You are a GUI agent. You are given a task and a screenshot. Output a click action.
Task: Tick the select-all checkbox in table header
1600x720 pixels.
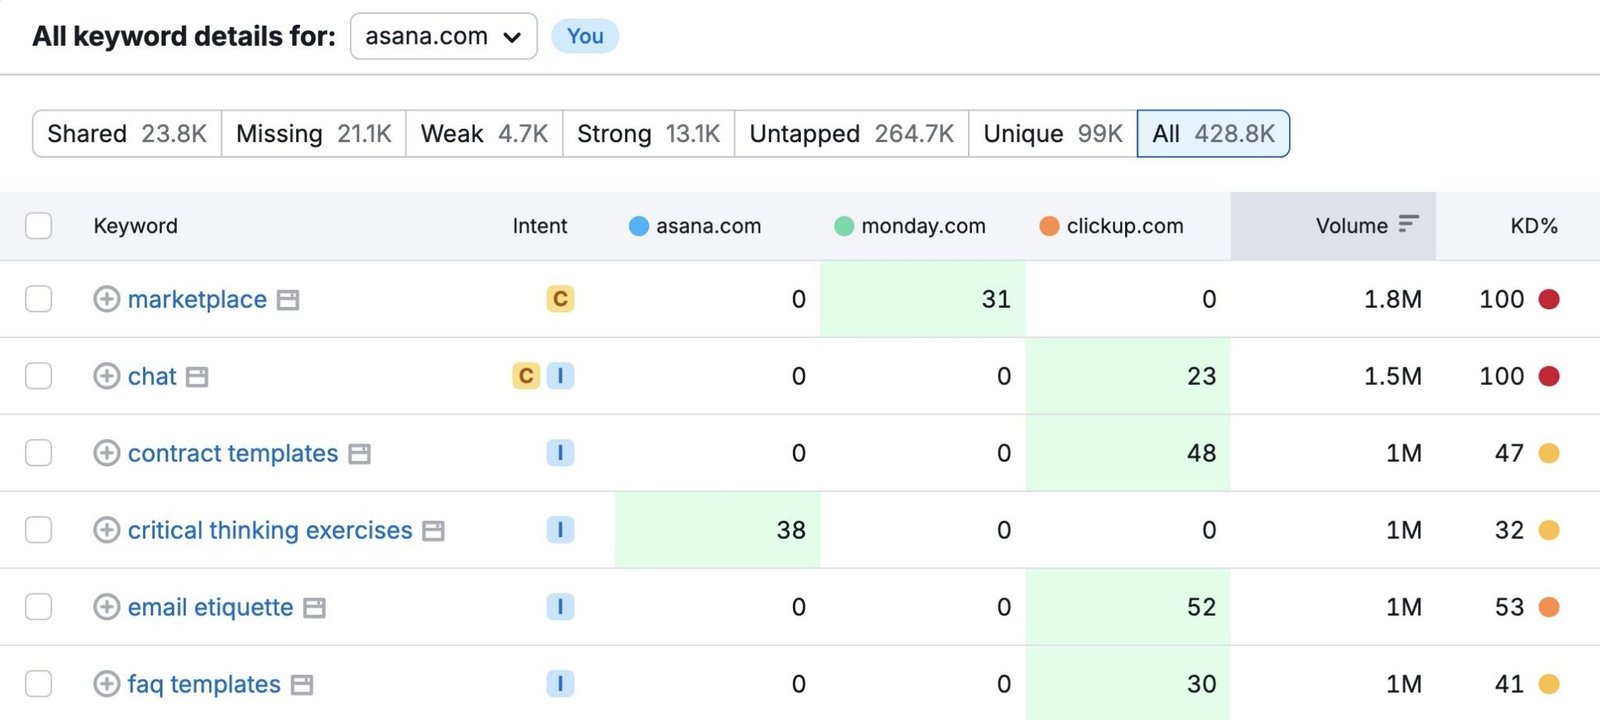[38, 226]
